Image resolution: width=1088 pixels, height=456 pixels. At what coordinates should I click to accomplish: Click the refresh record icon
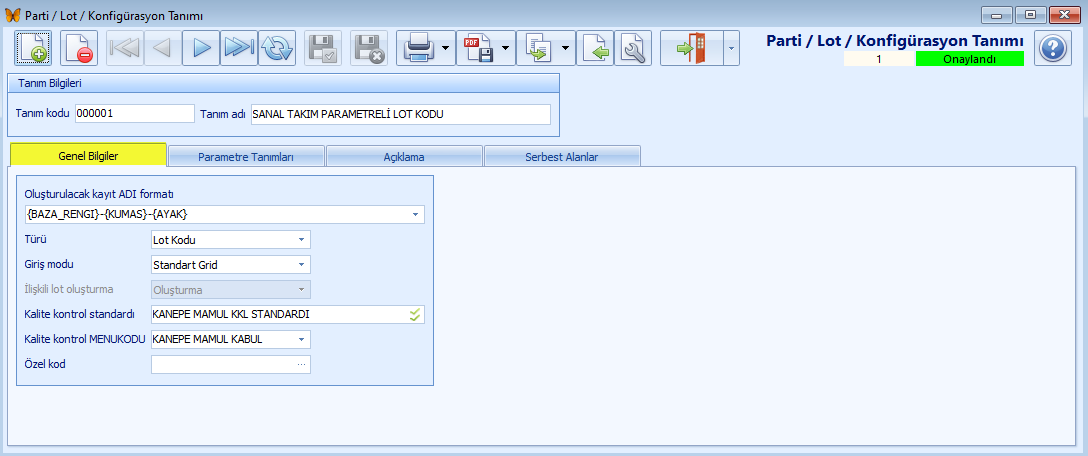tap(277, 48)
